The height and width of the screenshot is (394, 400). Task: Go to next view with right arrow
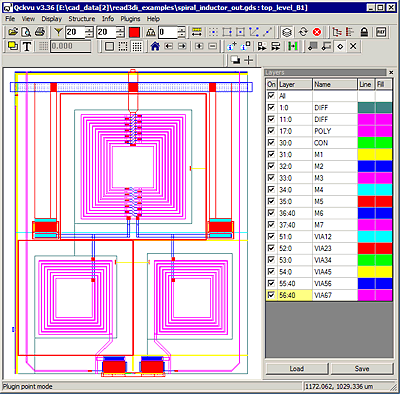(x=182, y=46)
